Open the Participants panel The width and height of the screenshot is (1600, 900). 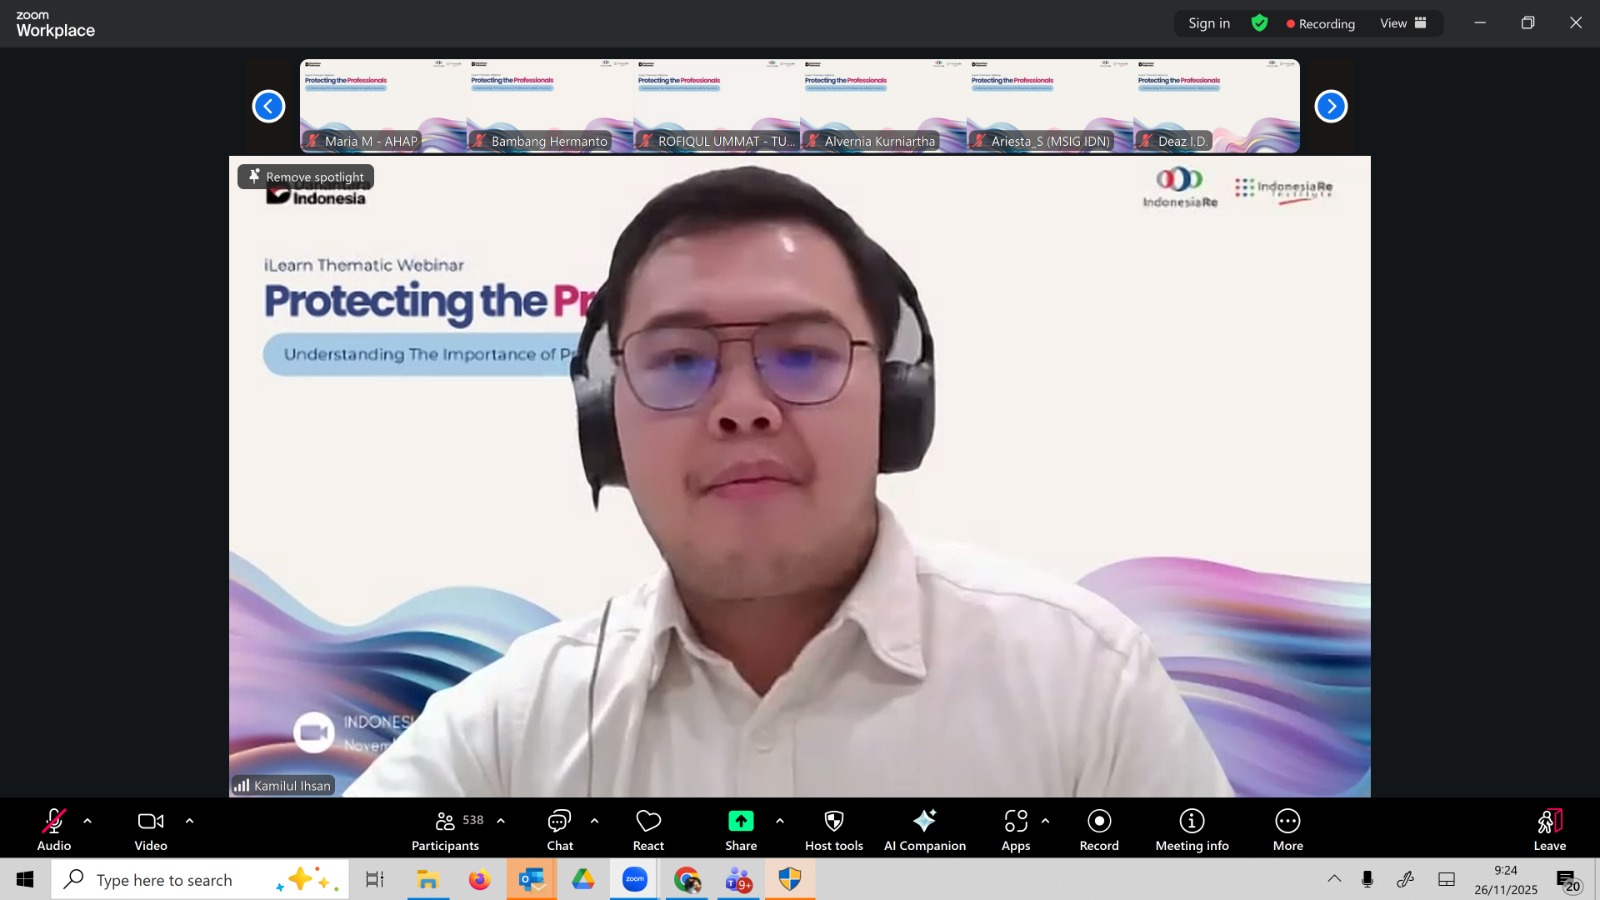(x=446, y=830)
